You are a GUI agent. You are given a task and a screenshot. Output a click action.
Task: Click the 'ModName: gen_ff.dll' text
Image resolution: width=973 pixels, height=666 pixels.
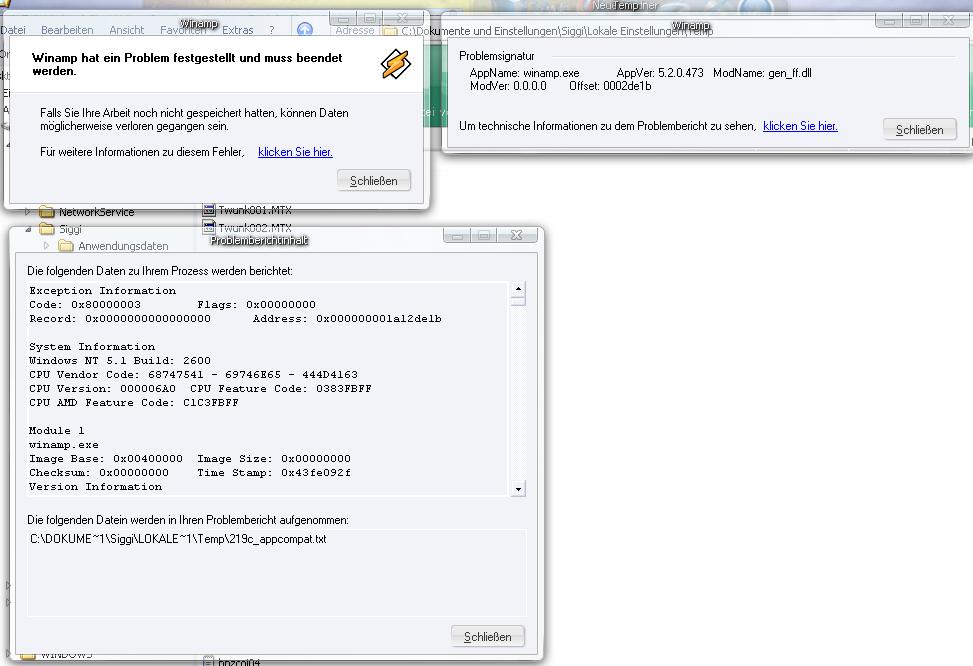(x=762, y=73)
